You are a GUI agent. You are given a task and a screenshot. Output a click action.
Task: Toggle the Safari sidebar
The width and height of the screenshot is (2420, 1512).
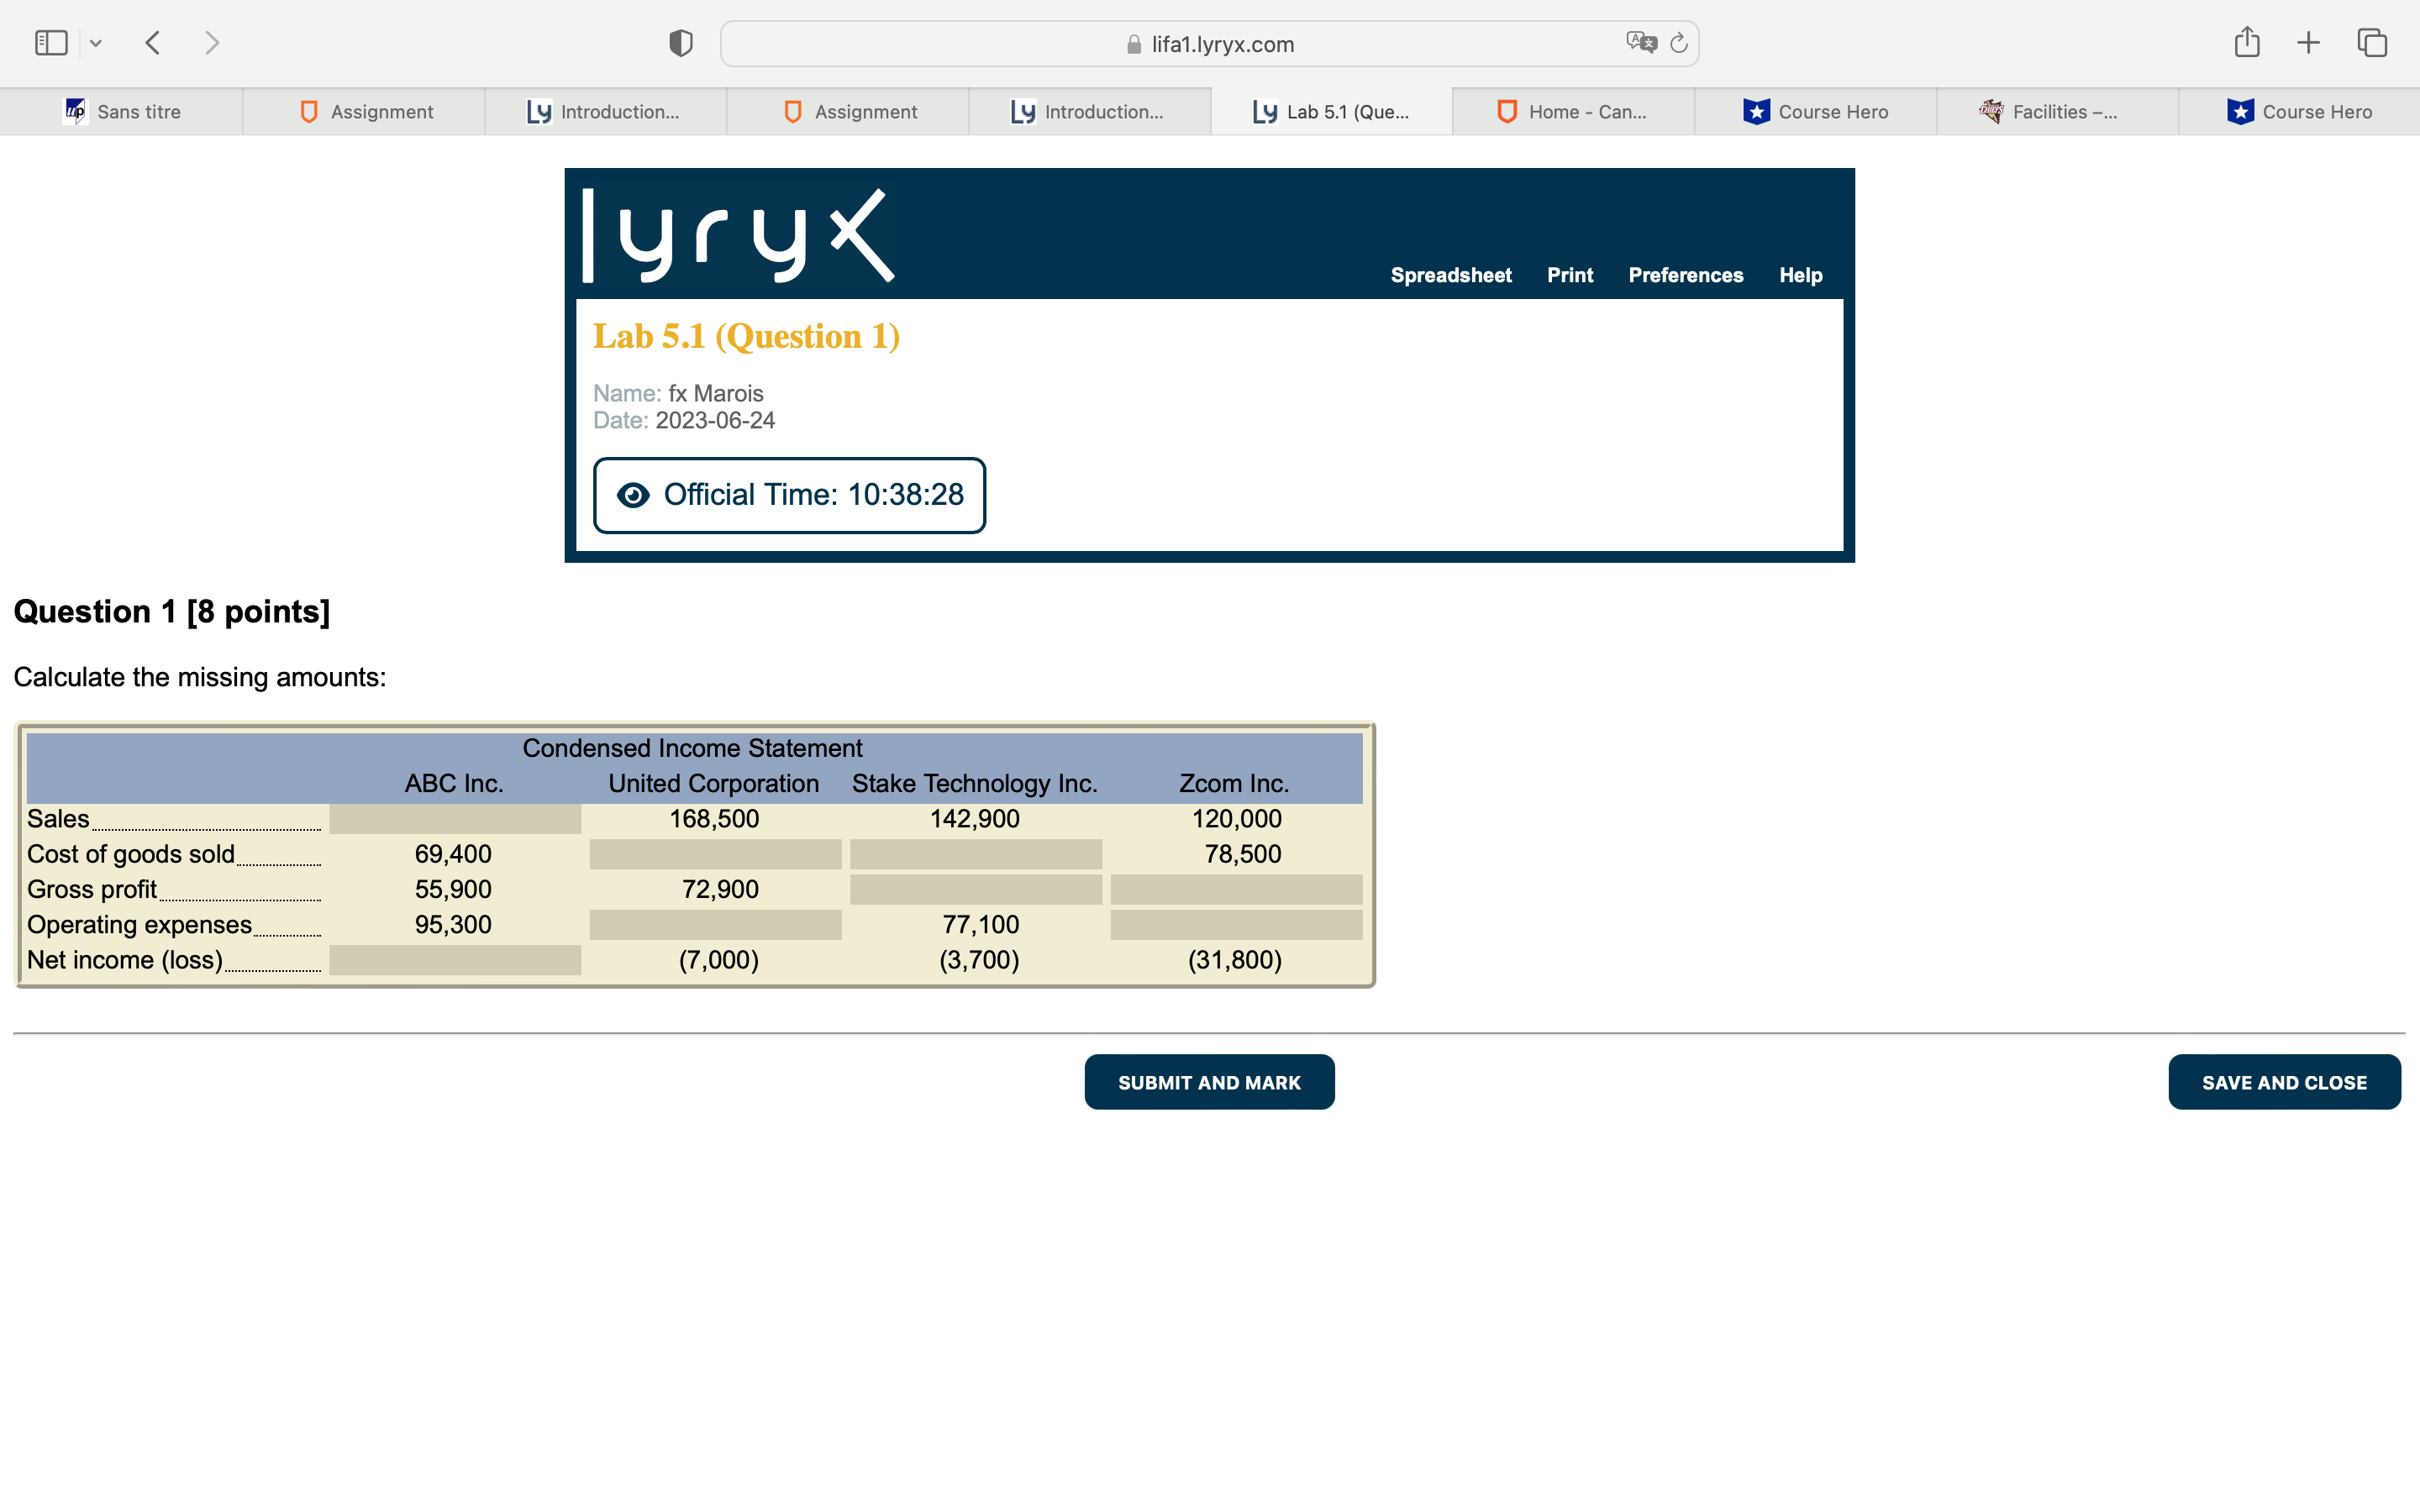pos(50,42)
